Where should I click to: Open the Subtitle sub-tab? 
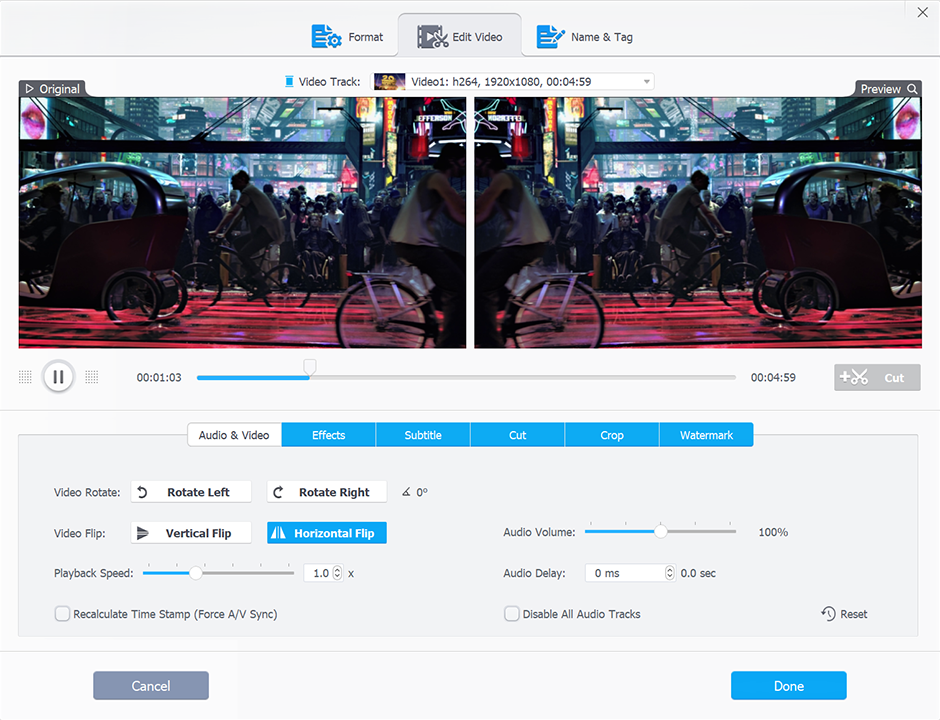(x=423, y=435)
